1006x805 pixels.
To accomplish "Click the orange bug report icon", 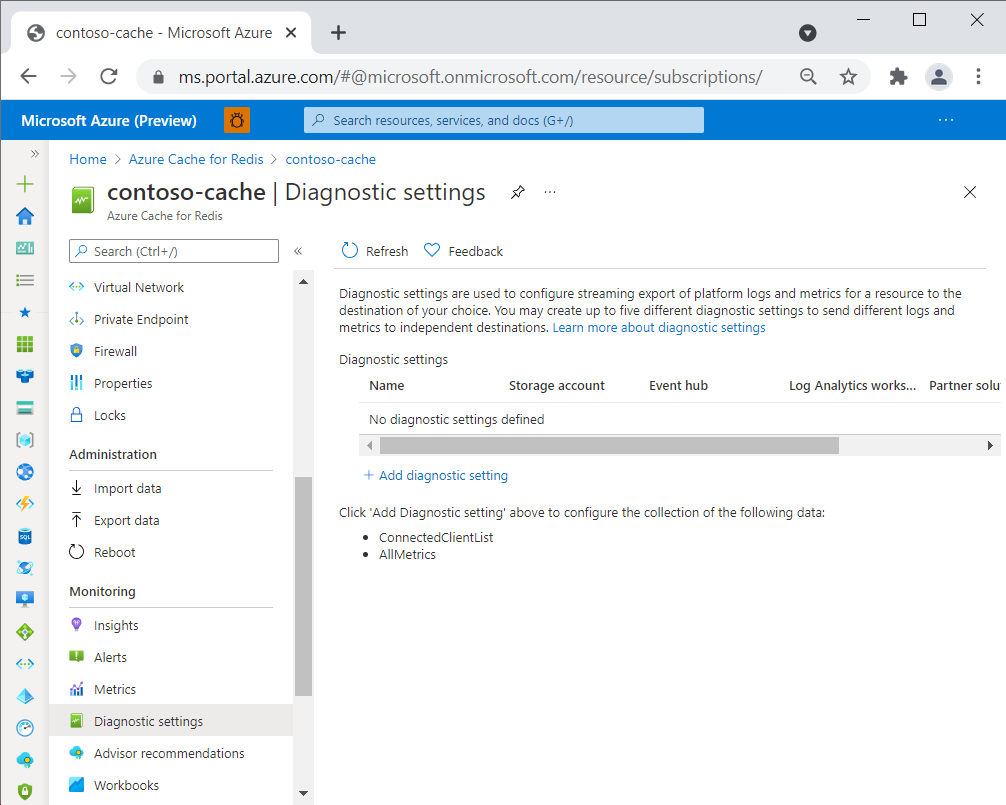I will pos(237,121).
